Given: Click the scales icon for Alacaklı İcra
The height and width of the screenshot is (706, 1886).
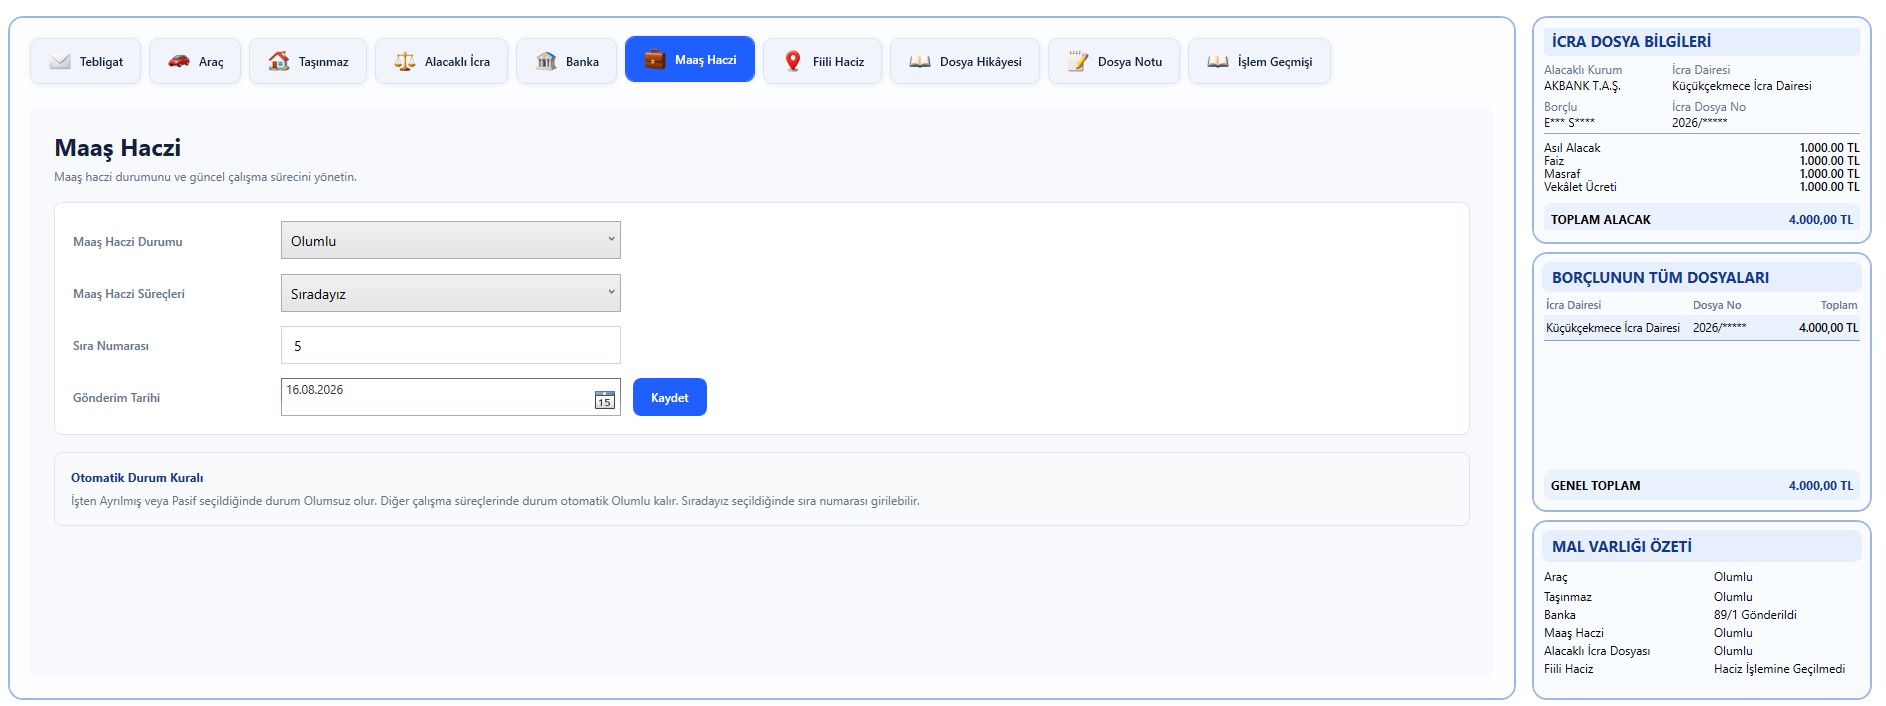Looking at the screenshot, I should (x=405, y=61).
